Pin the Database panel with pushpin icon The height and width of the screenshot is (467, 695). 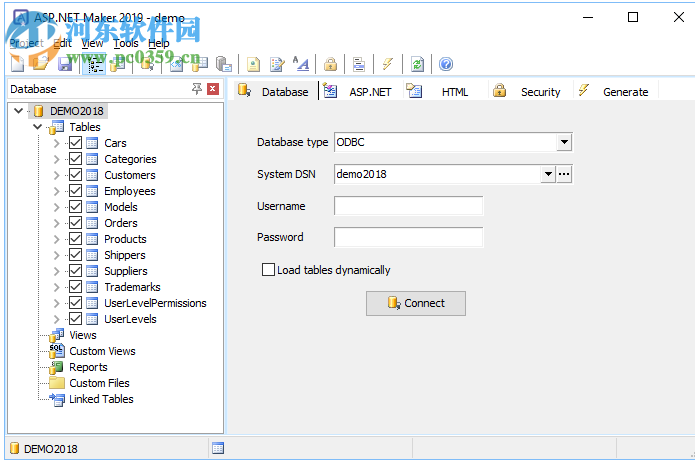[196, 89]
